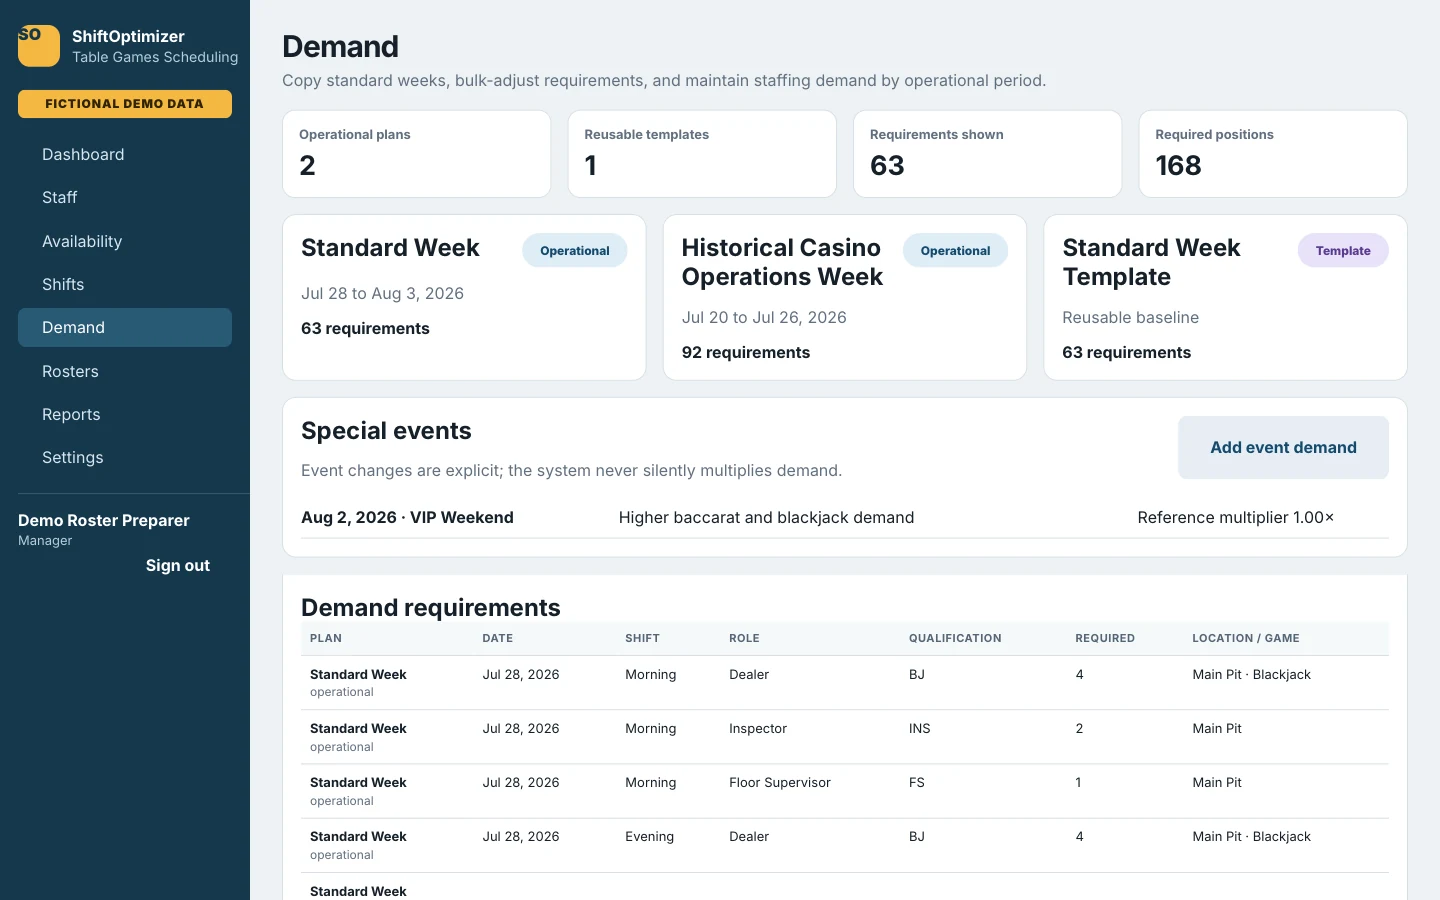Image resolution: width=1440 pixels, height=900 pixels.
Task: Open the Dashboard page
Action: [x=125, y=154]
